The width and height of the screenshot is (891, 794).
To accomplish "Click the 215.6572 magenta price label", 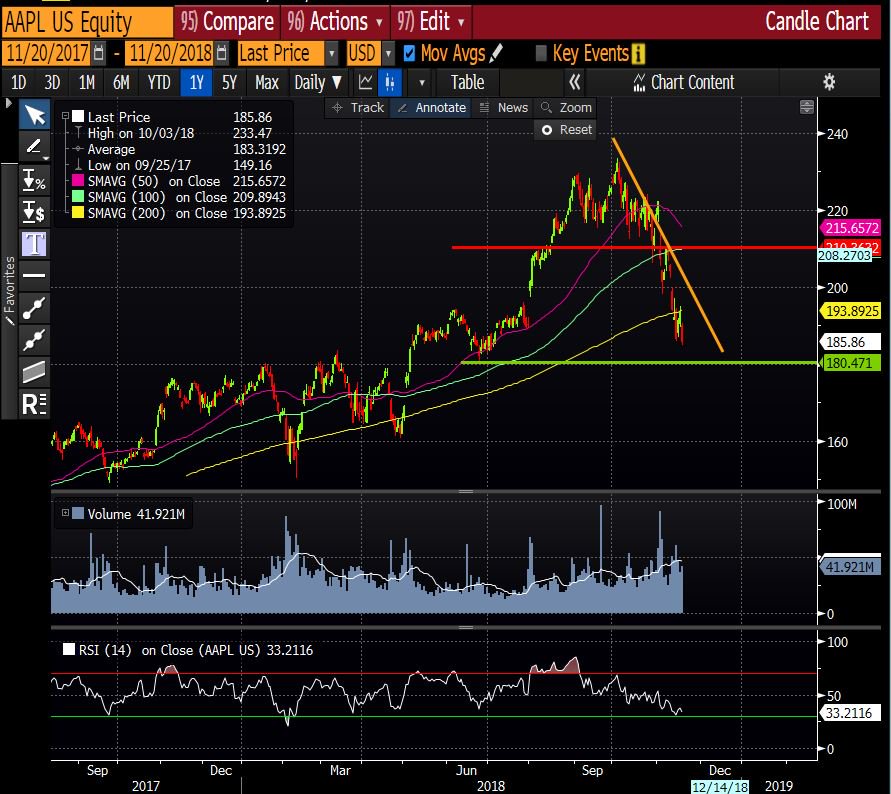I will click(850, 228).
